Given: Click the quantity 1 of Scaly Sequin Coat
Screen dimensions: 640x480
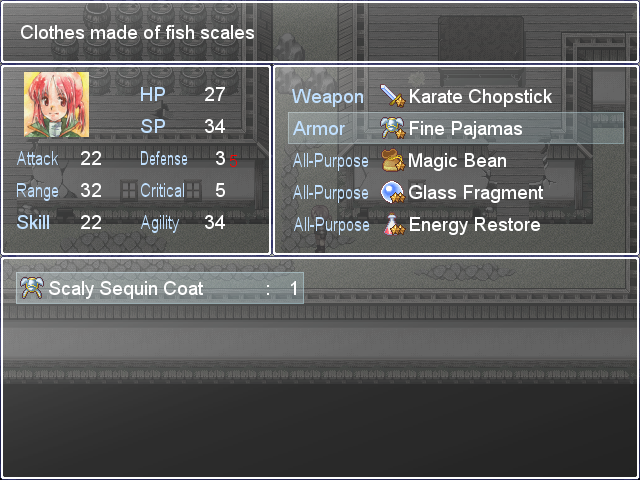Looking at the screenshot, I should 294,289.
